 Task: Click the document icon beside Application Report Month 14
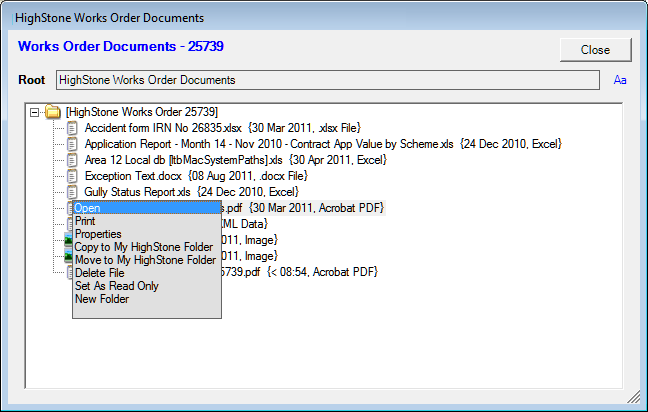tap(72, 144)
